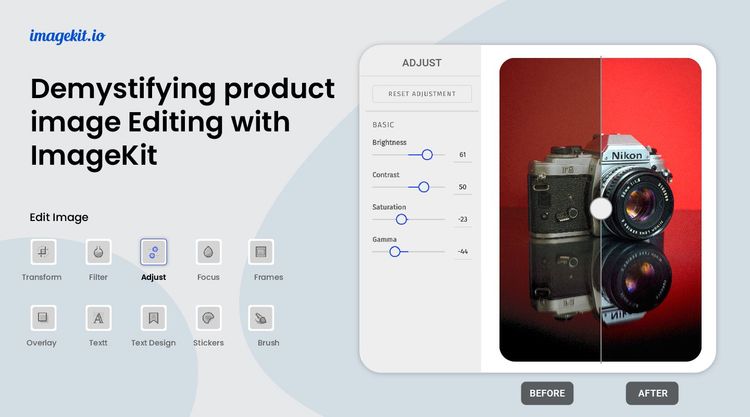Screen dimensions: 750x417
Task: Click the Gamma label text
Action: coord(384,239)
